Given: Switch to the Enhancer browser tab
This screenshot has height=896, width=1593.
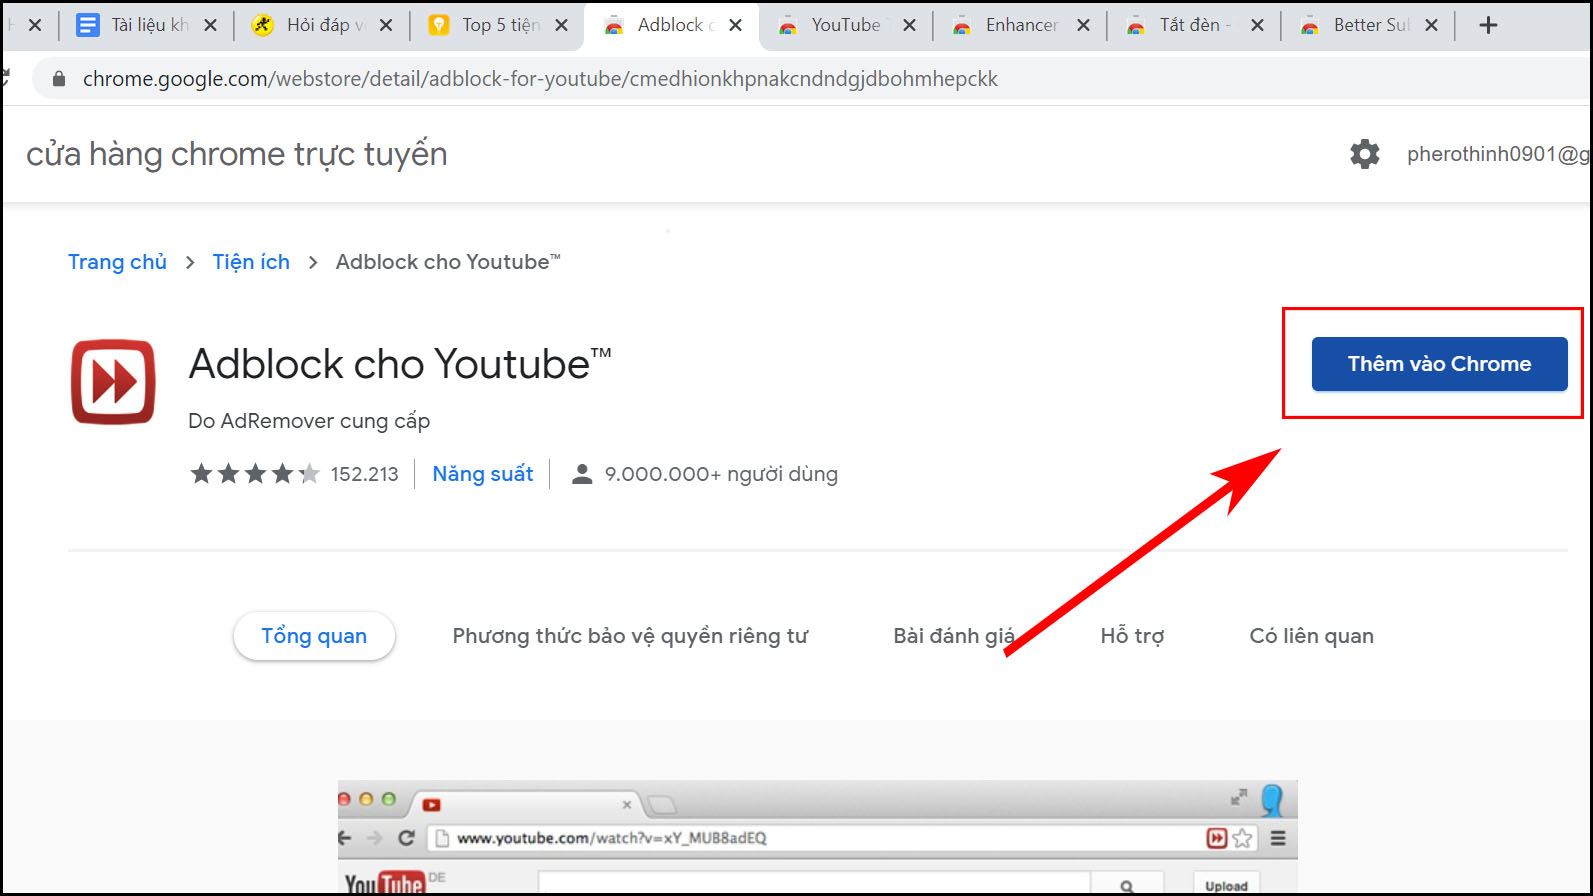Looking at the screenshot, I should [1021, 25].
